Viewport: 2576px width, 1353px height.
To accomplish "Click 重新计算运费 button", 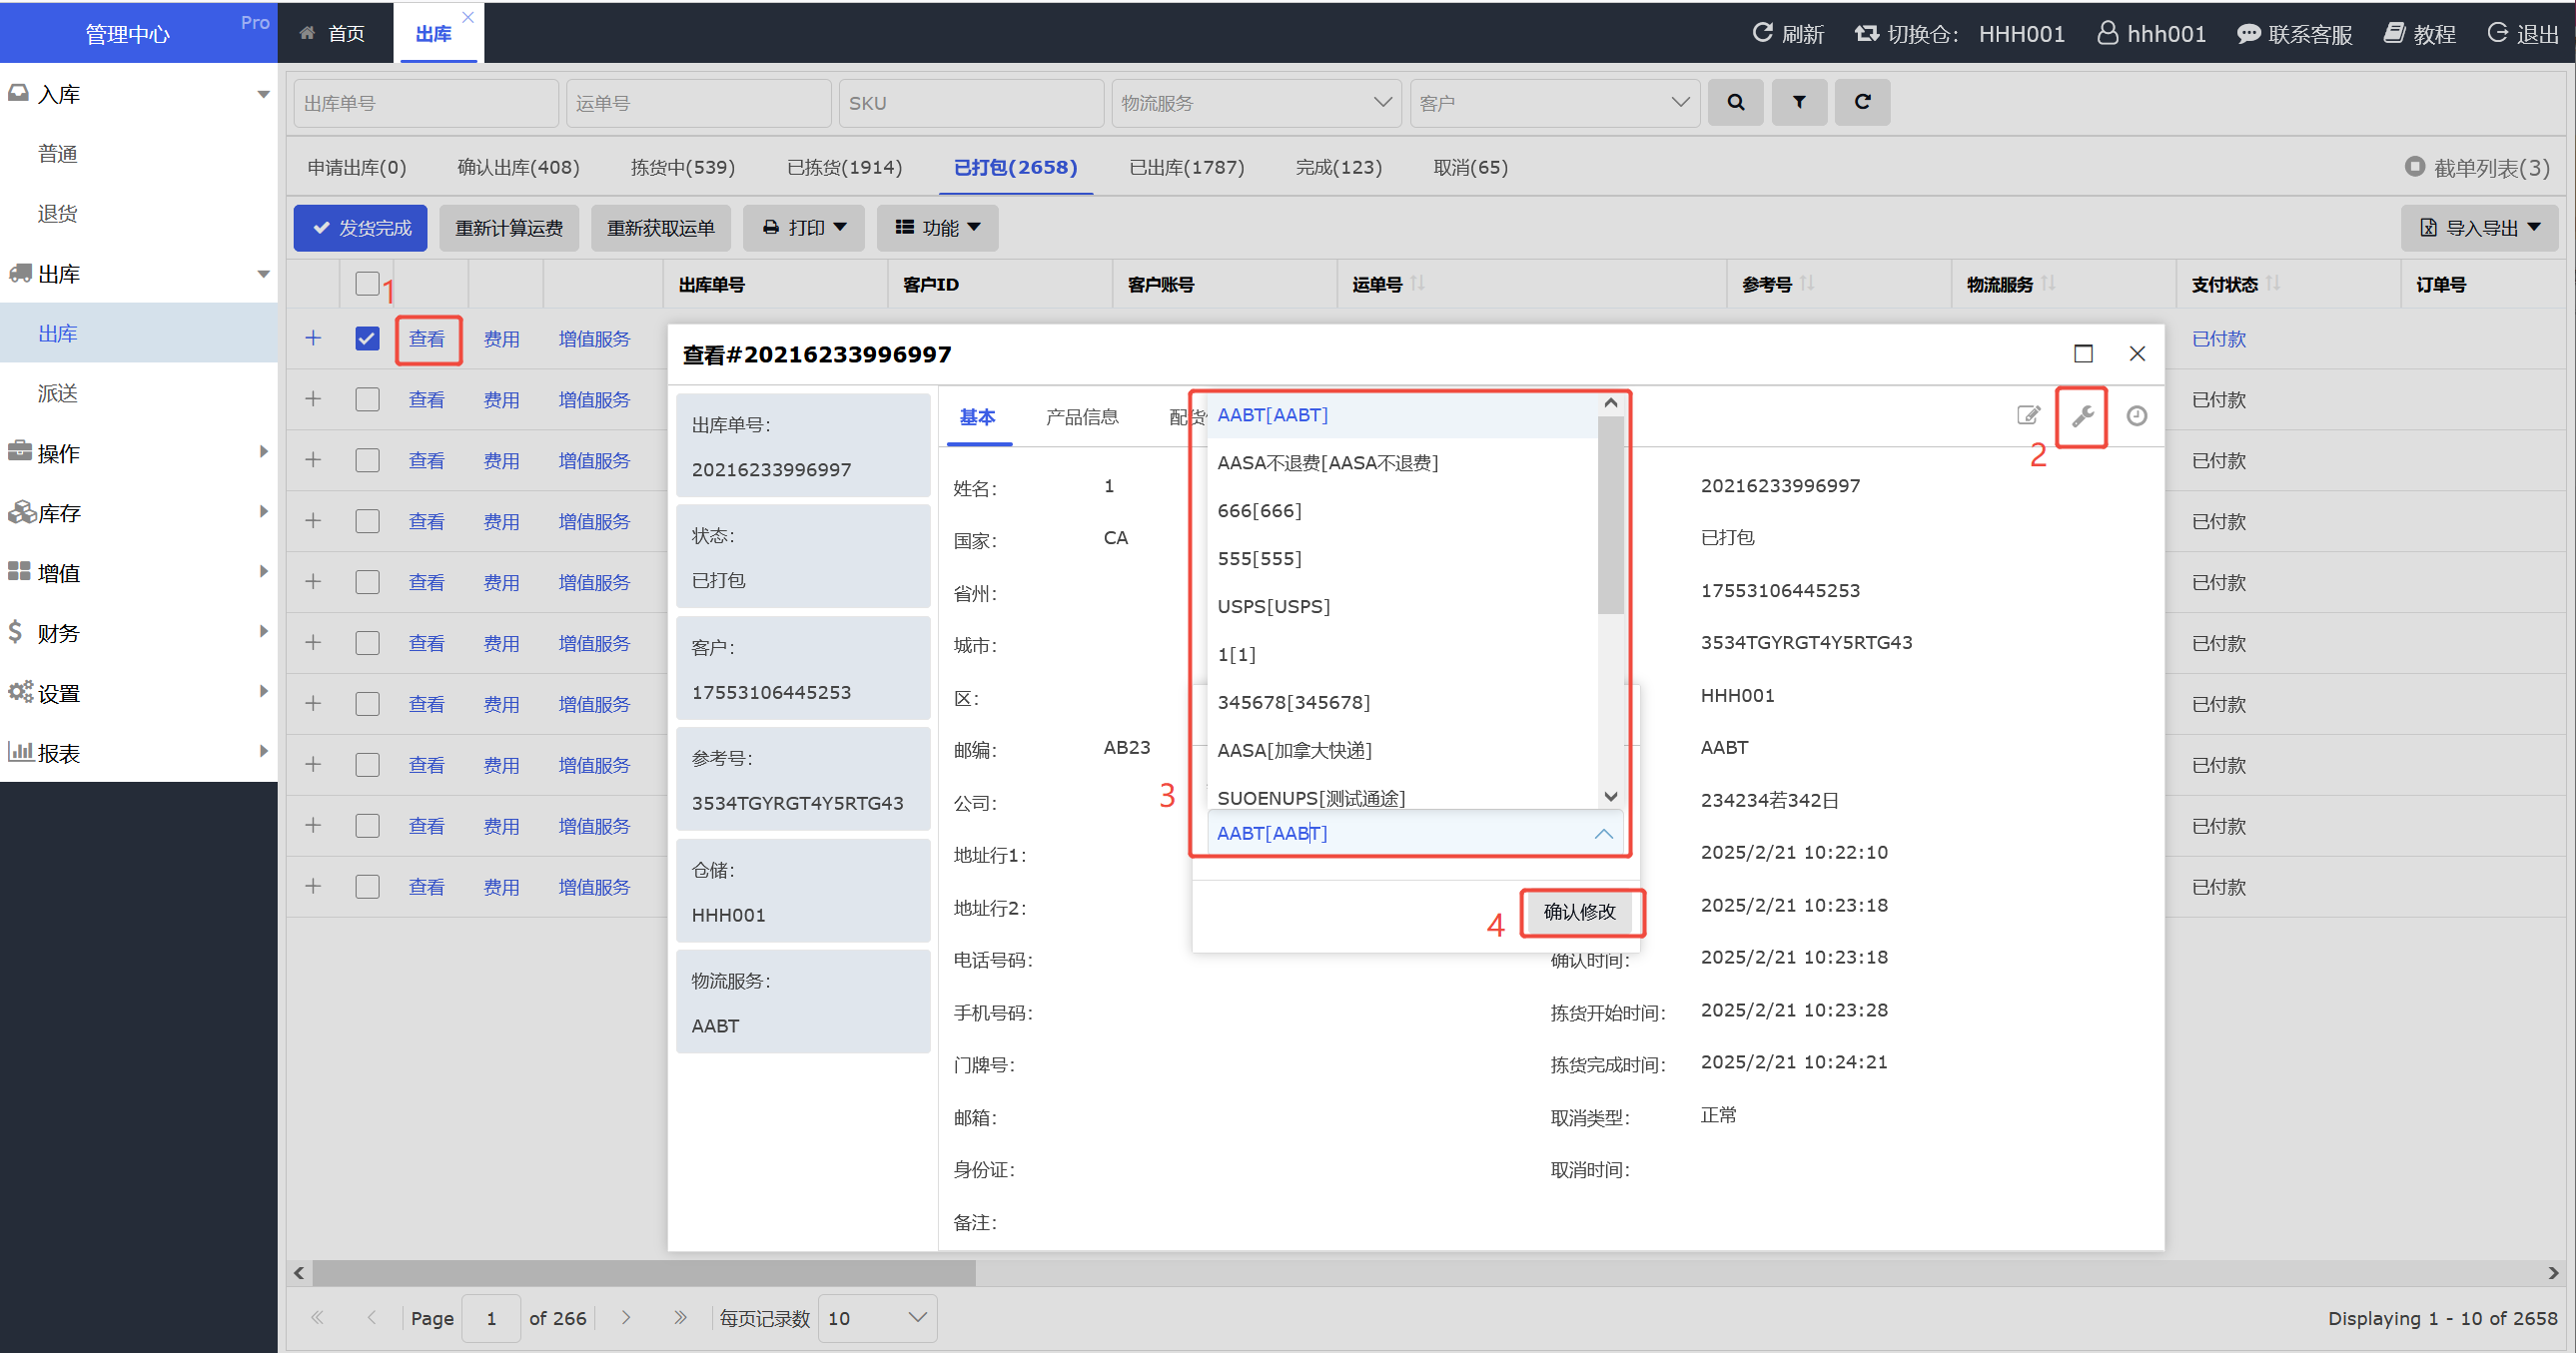I will coord(509,228).
